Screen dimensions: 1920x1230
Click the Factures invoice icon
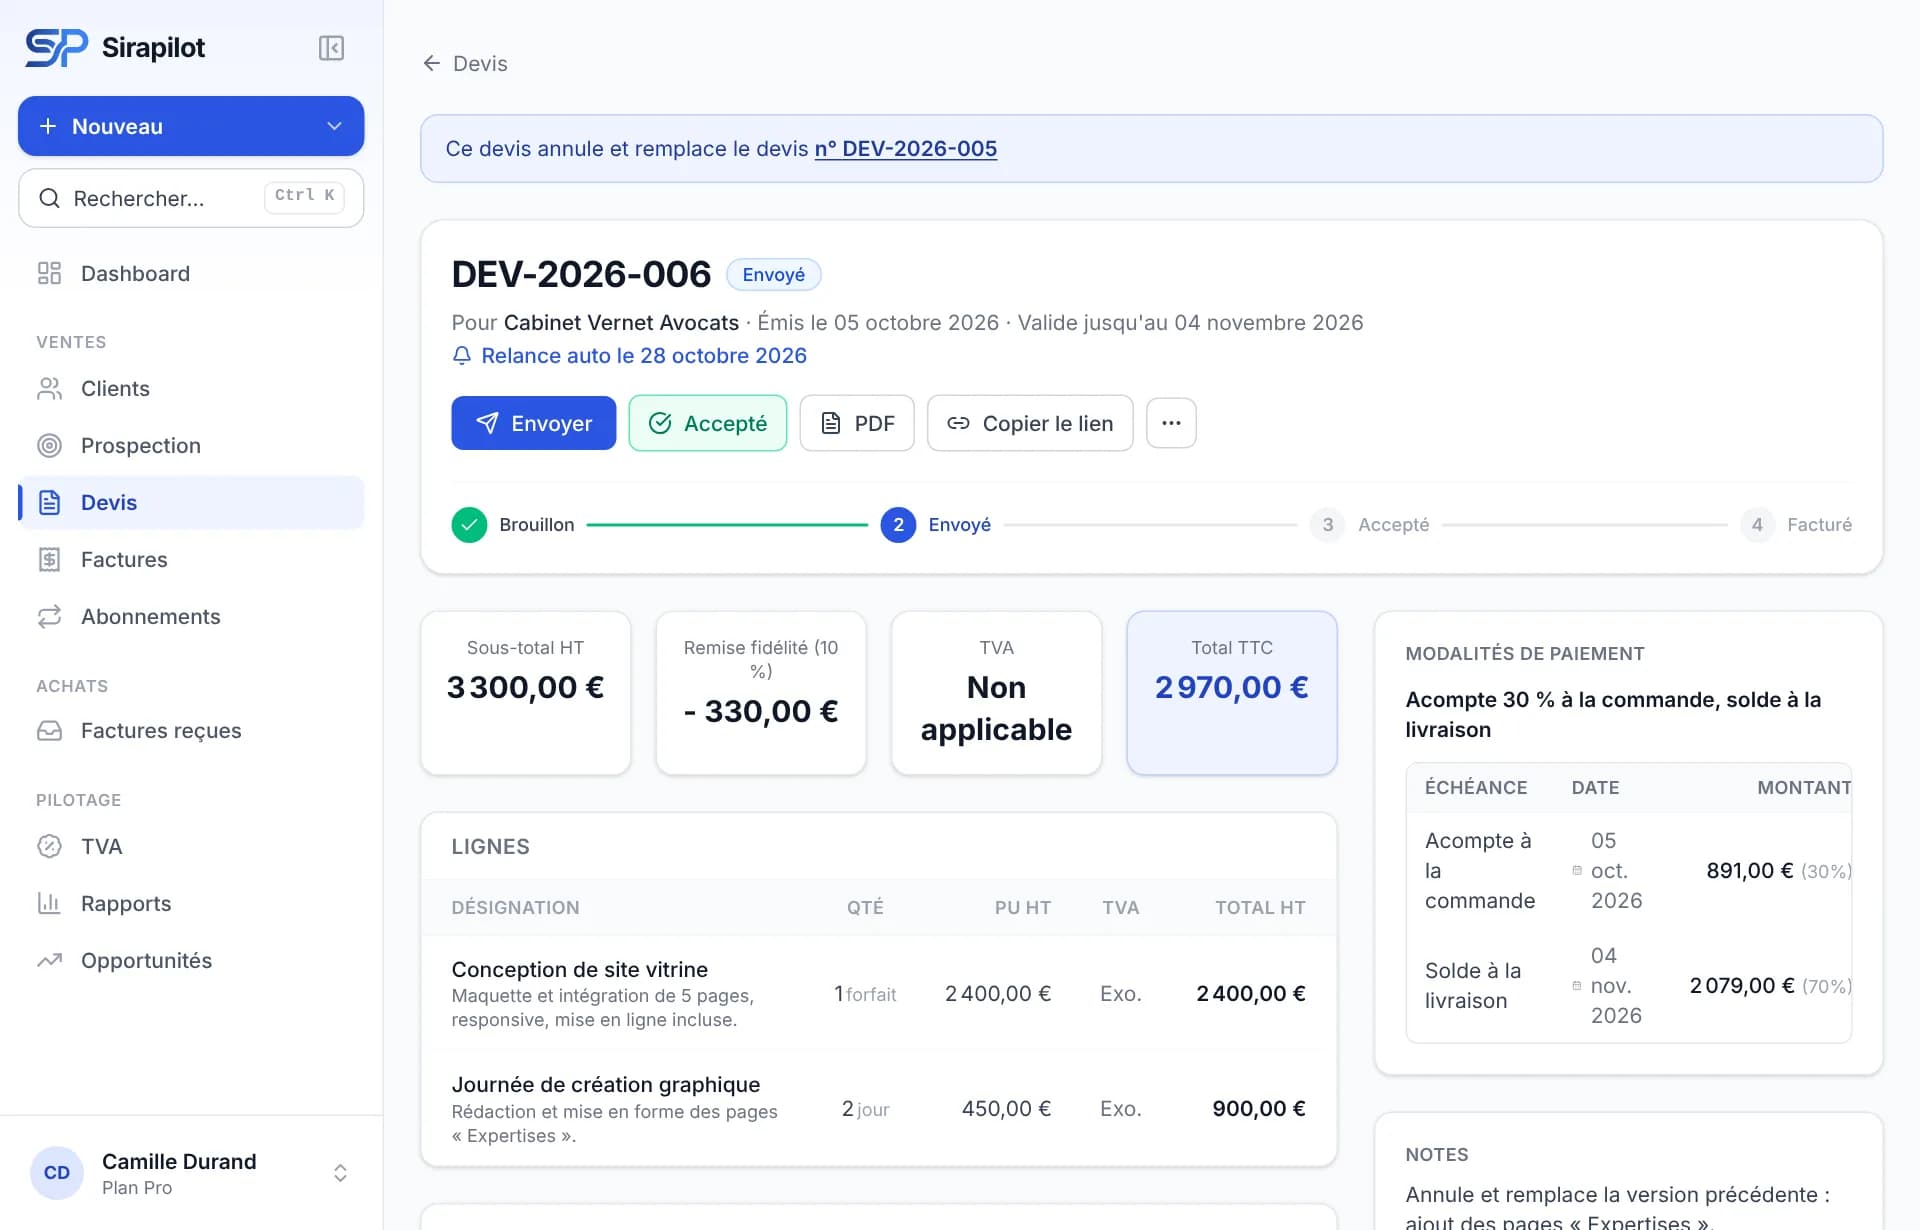click(x=49, y=560)
